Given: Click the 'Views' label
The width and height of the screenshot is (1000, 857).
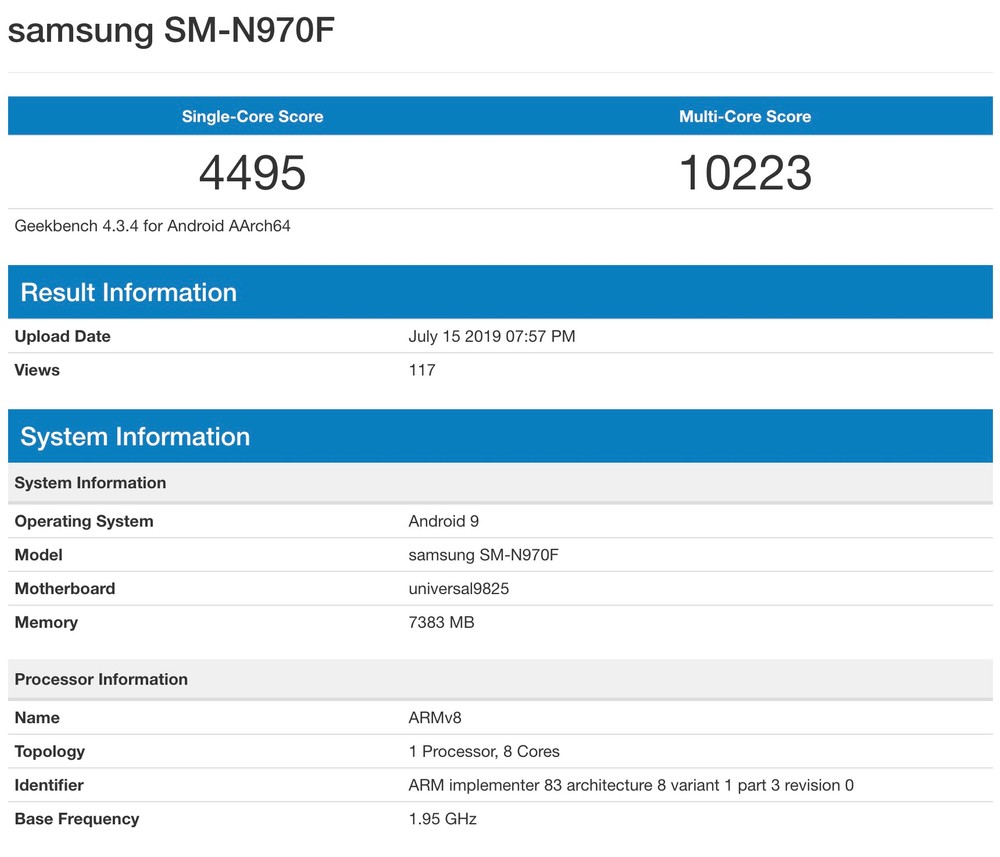Looking at the screenshot, I should (x=37, y=370).
